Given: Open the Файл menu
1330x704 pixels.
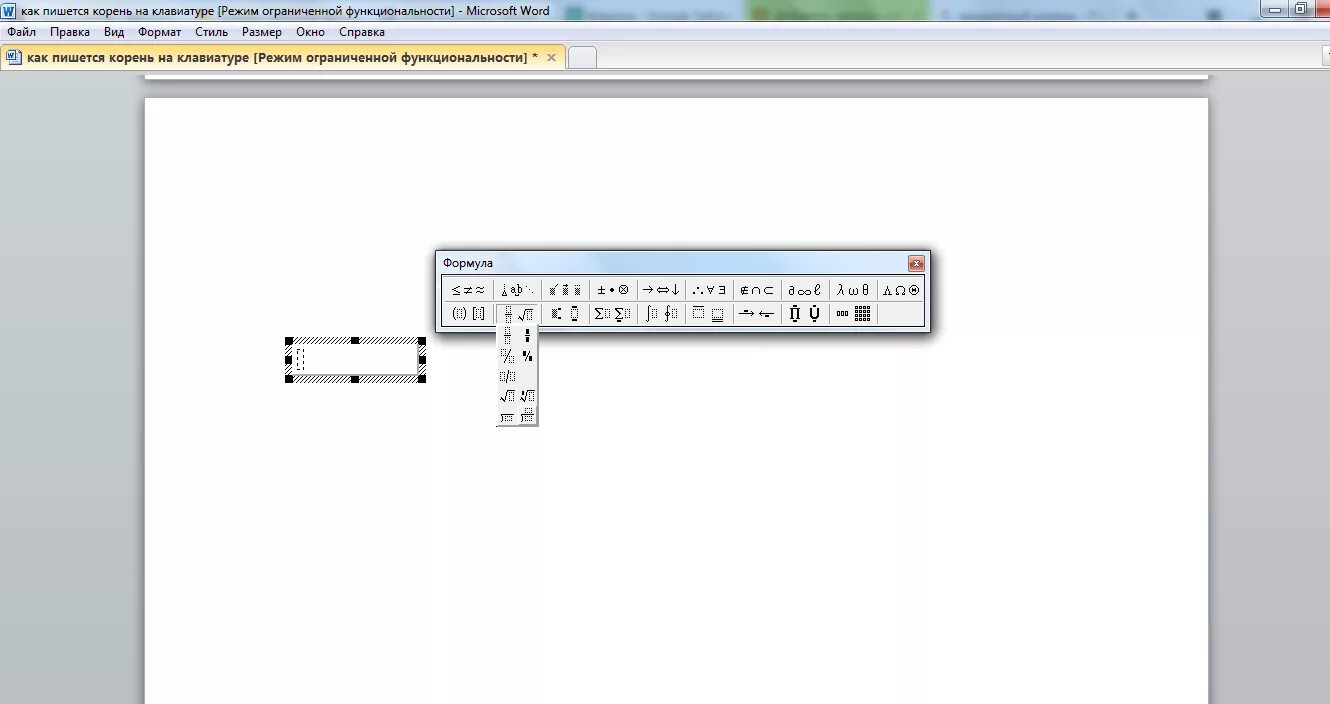Looking at the screenshot, I should click(21, 32).
